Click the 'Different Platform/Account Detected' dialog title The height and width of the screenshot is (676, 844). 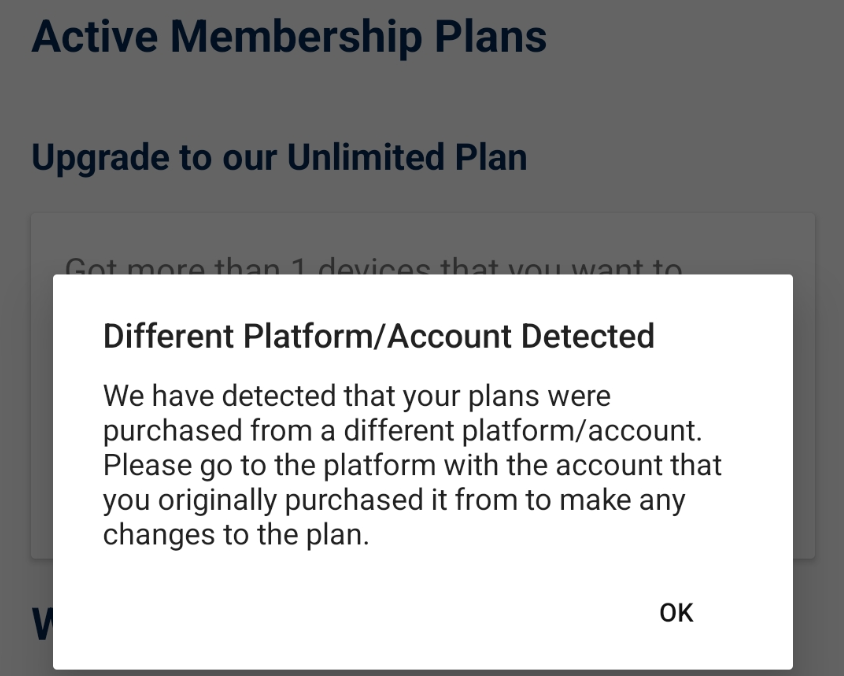coord(378,336)
